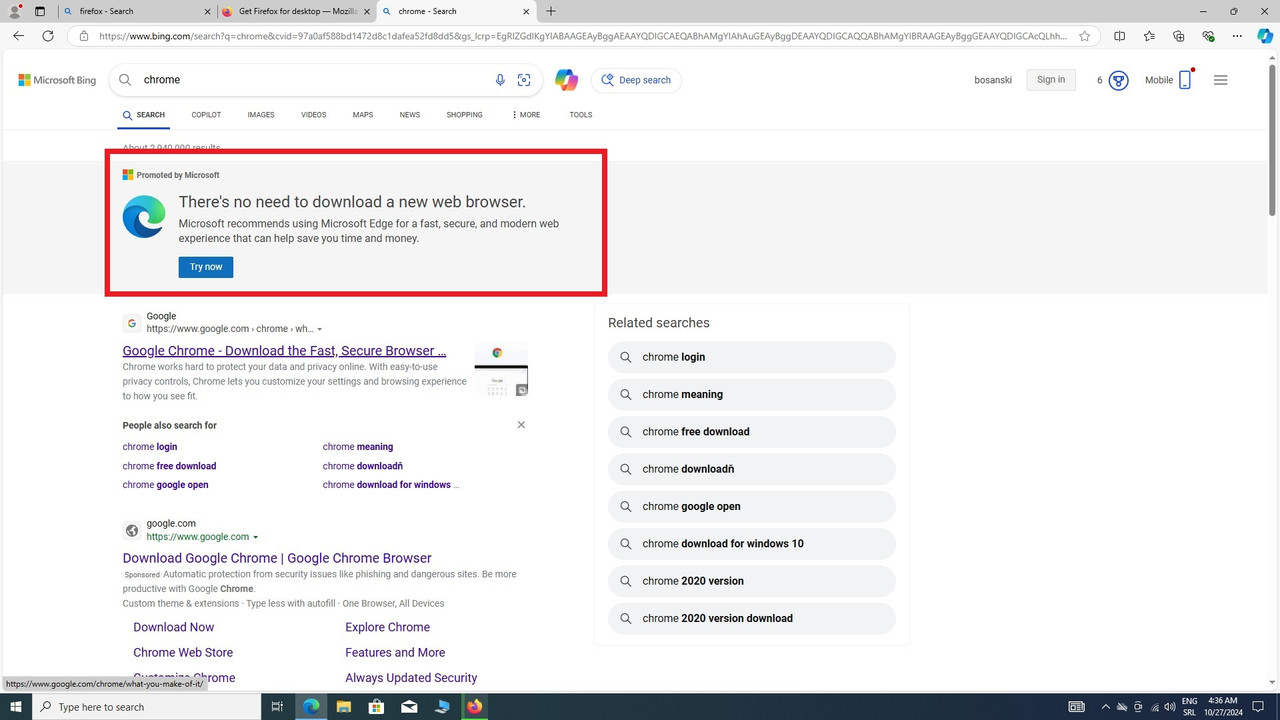Expand dropdown next to https://www.google.com sponsored URL
The width and height of the screenshot is (1280, 720).
click(x=256, y=537)
